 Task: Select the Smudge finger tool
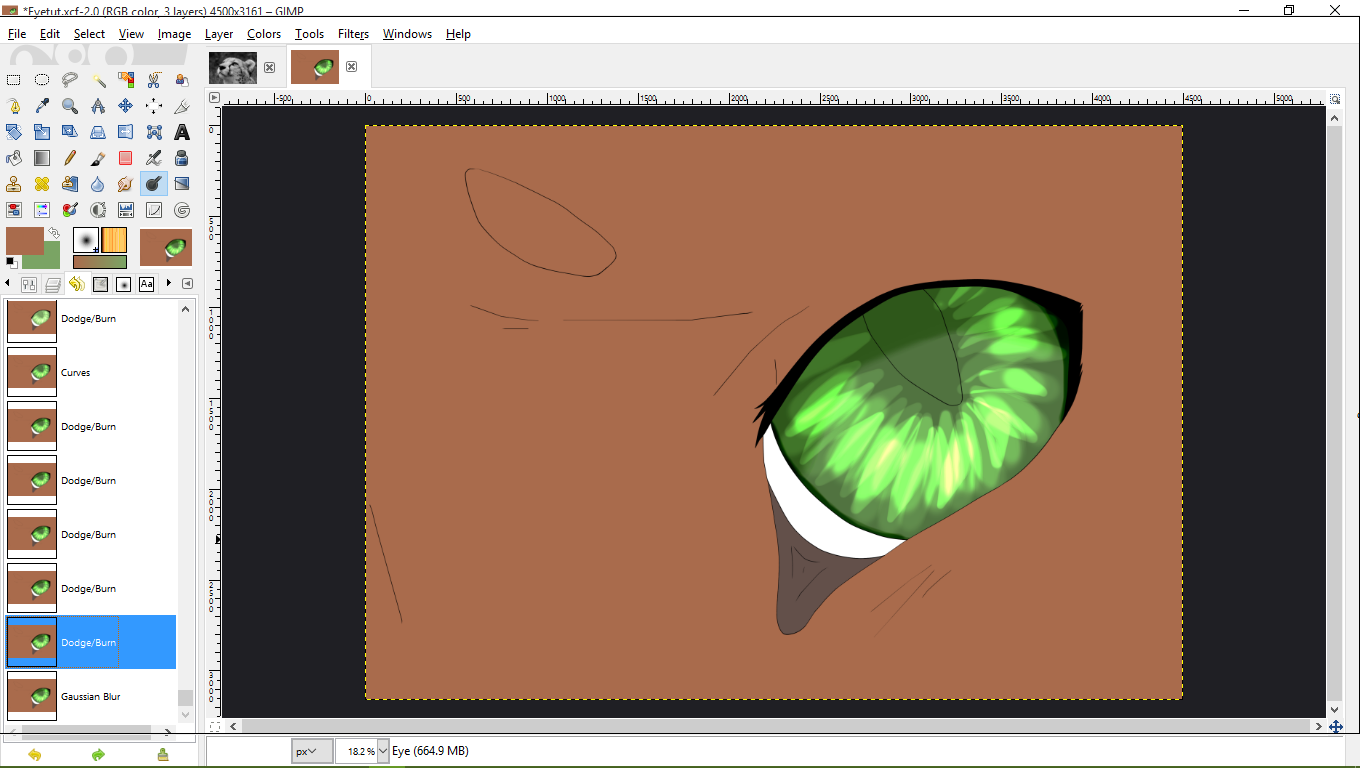click(x=126, y=184)
